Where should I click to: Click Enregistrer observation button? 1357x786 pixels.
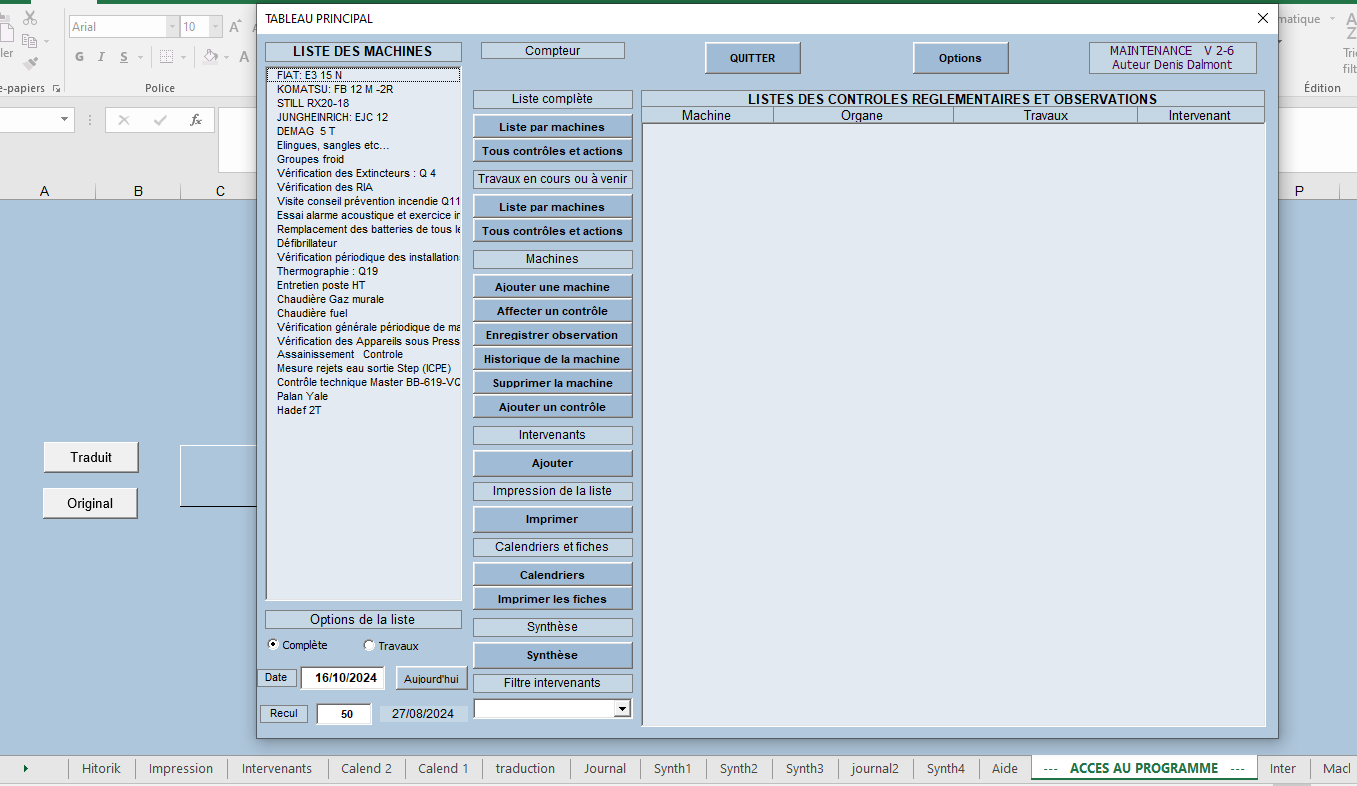[553, 335]
